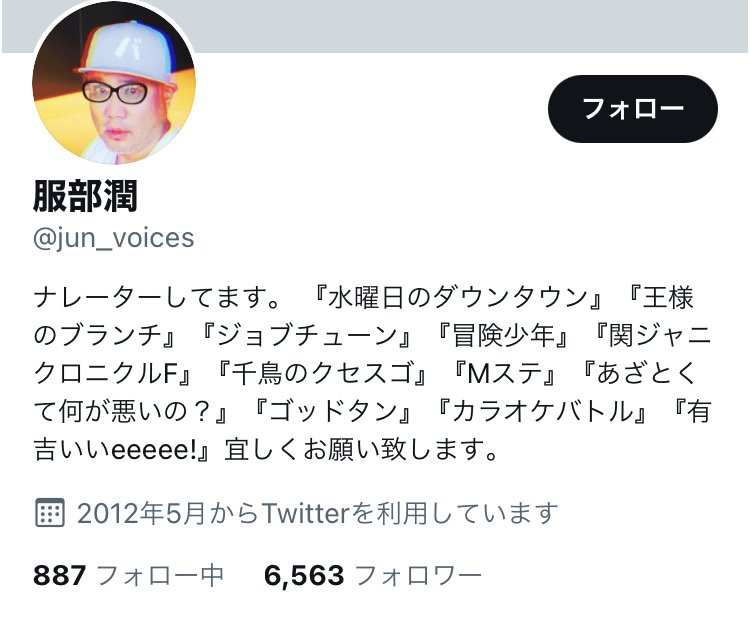Click the バ logo on the avatar's cap

click(129, 46)
